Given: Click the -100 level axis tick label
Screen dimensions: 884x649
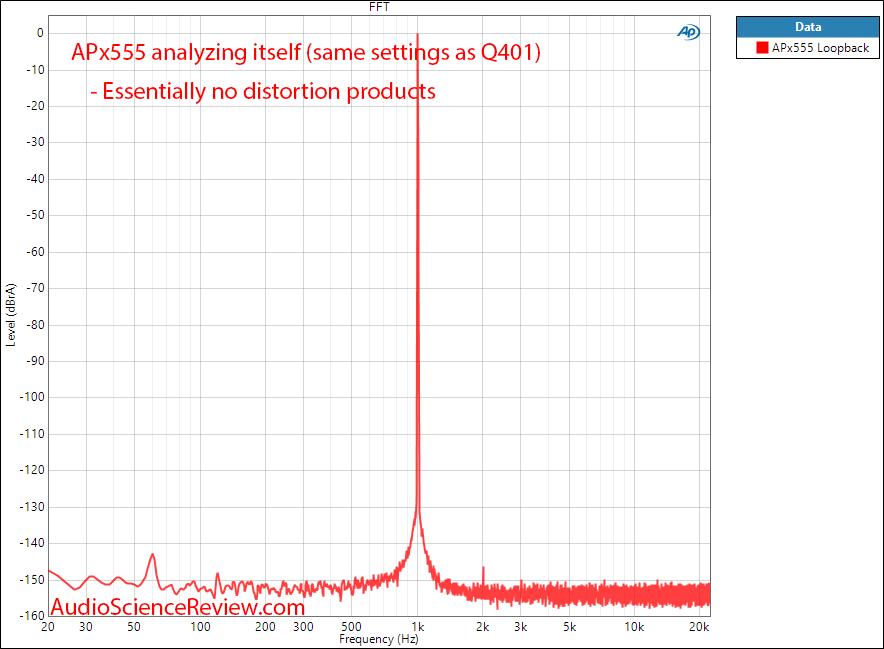Looking at the screenshot, I should 32,397.
